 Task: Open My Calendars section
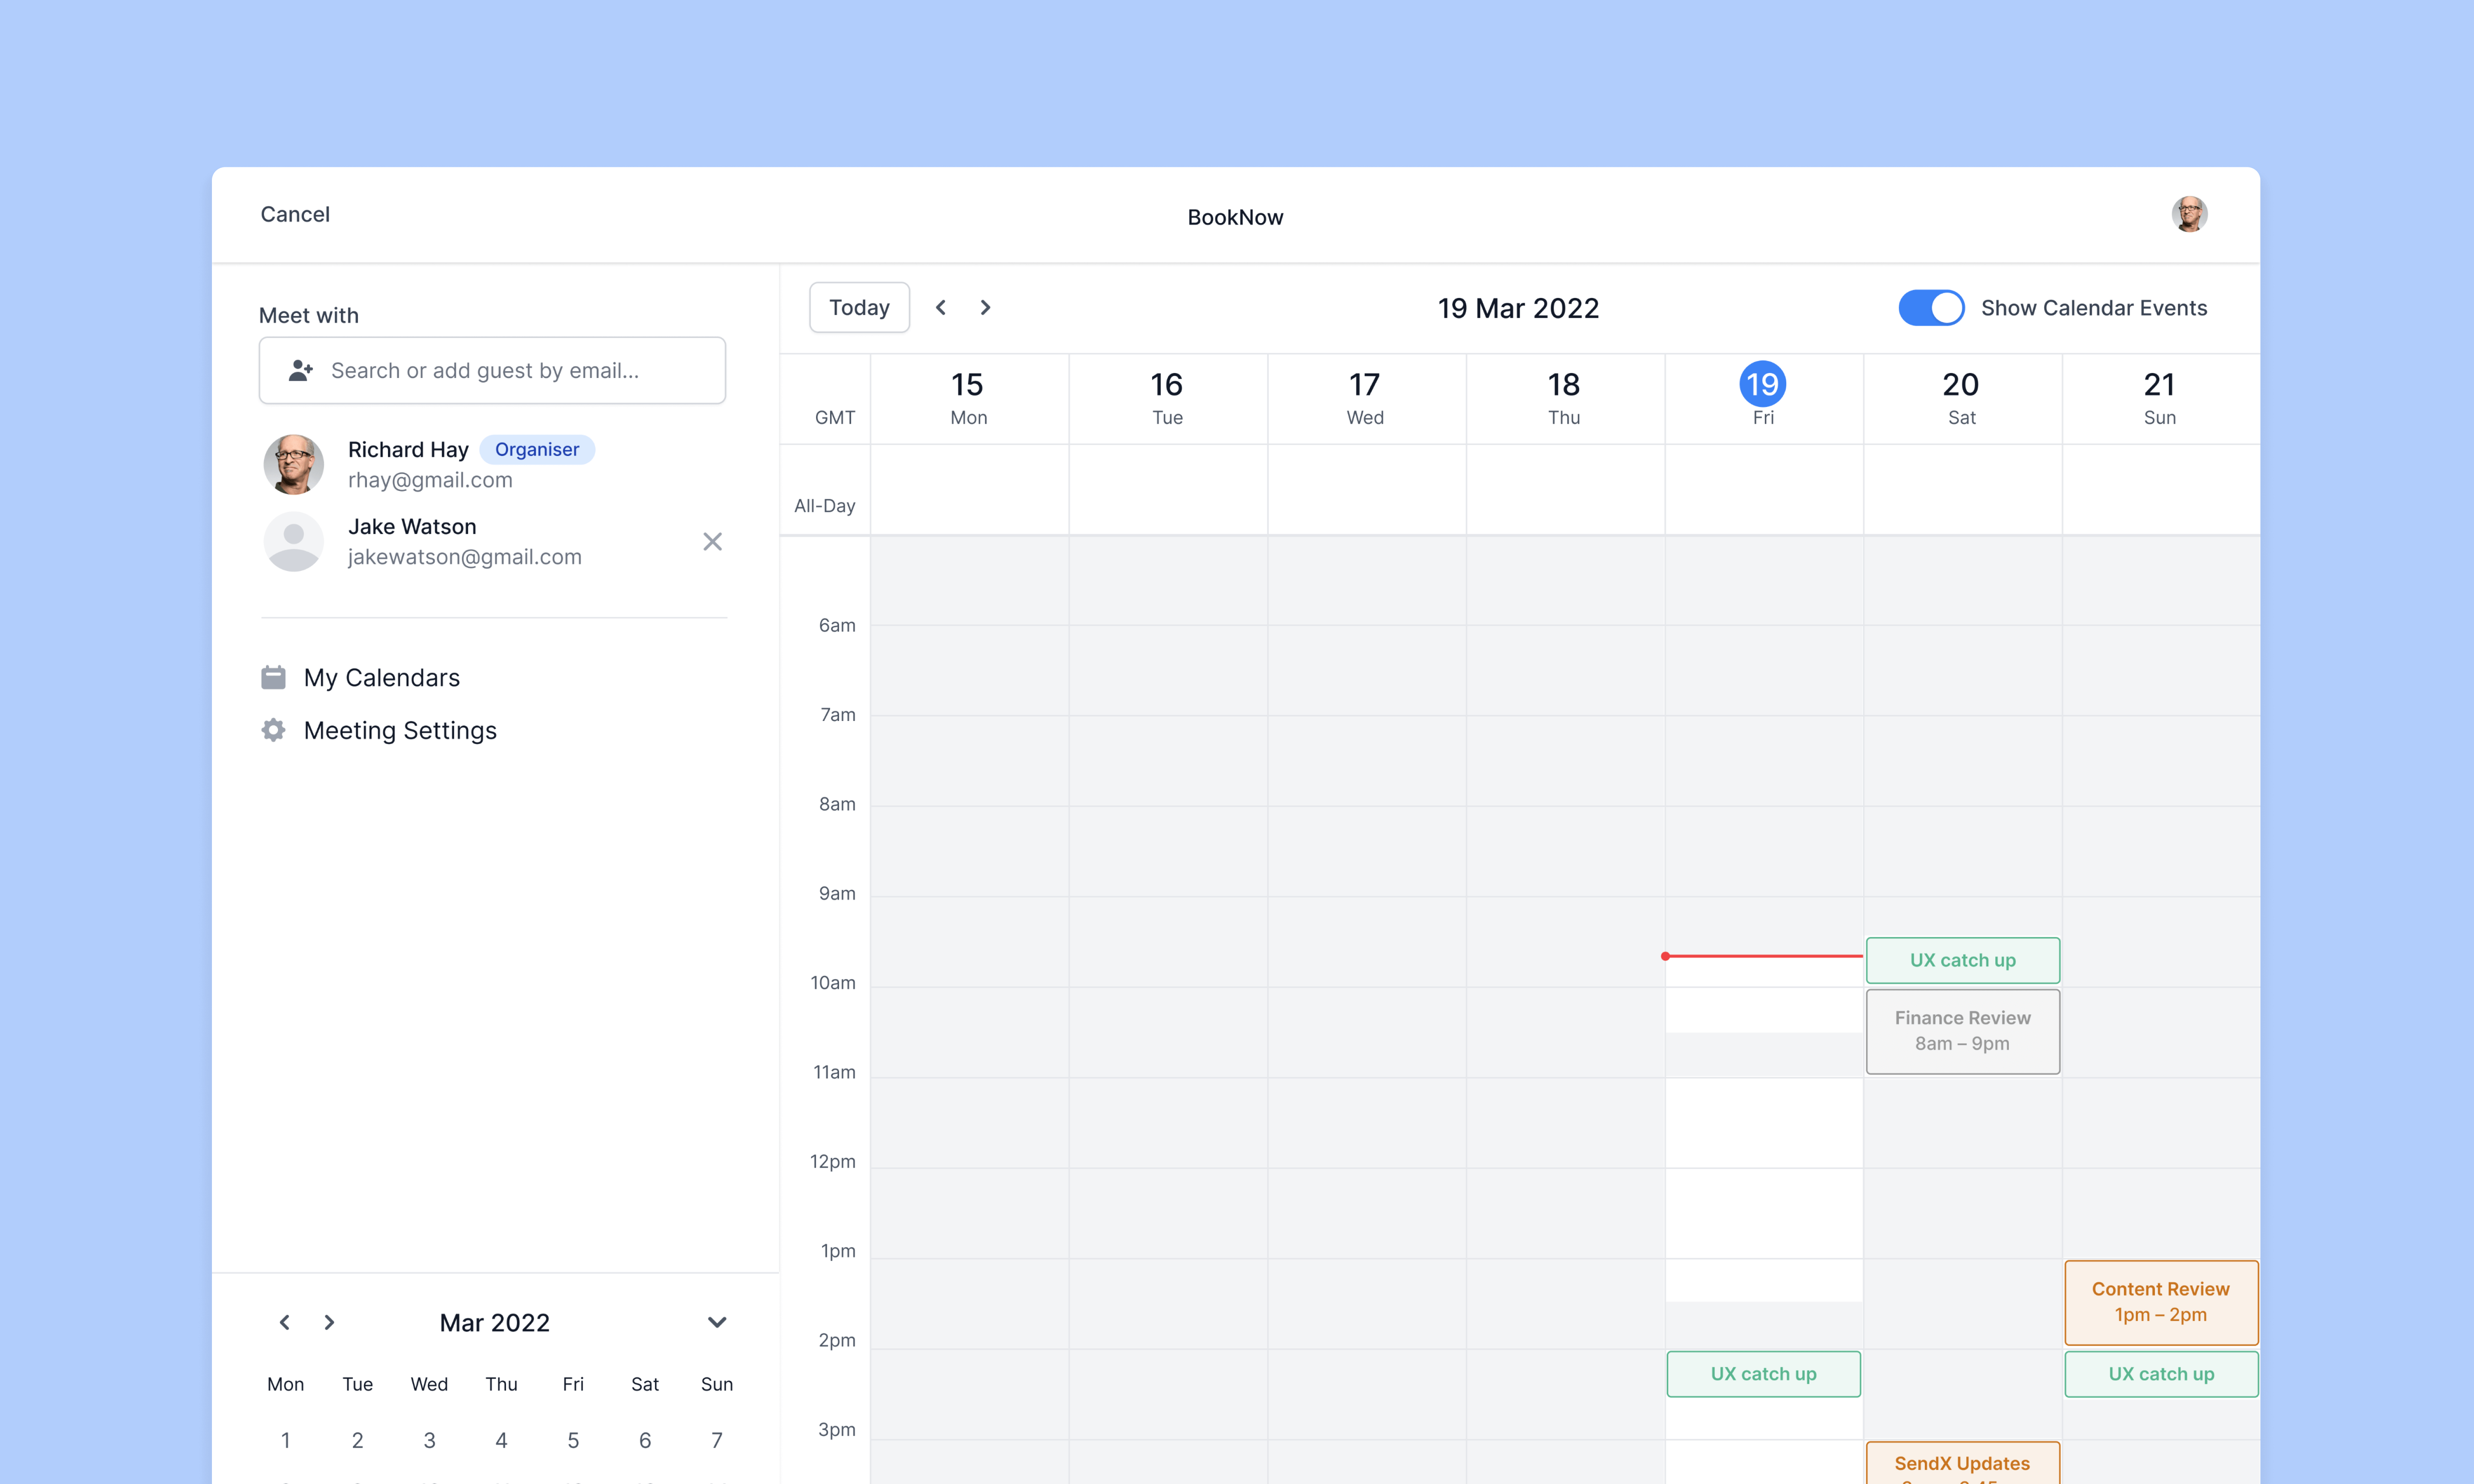pyautogui.click(x=381, y=677)
